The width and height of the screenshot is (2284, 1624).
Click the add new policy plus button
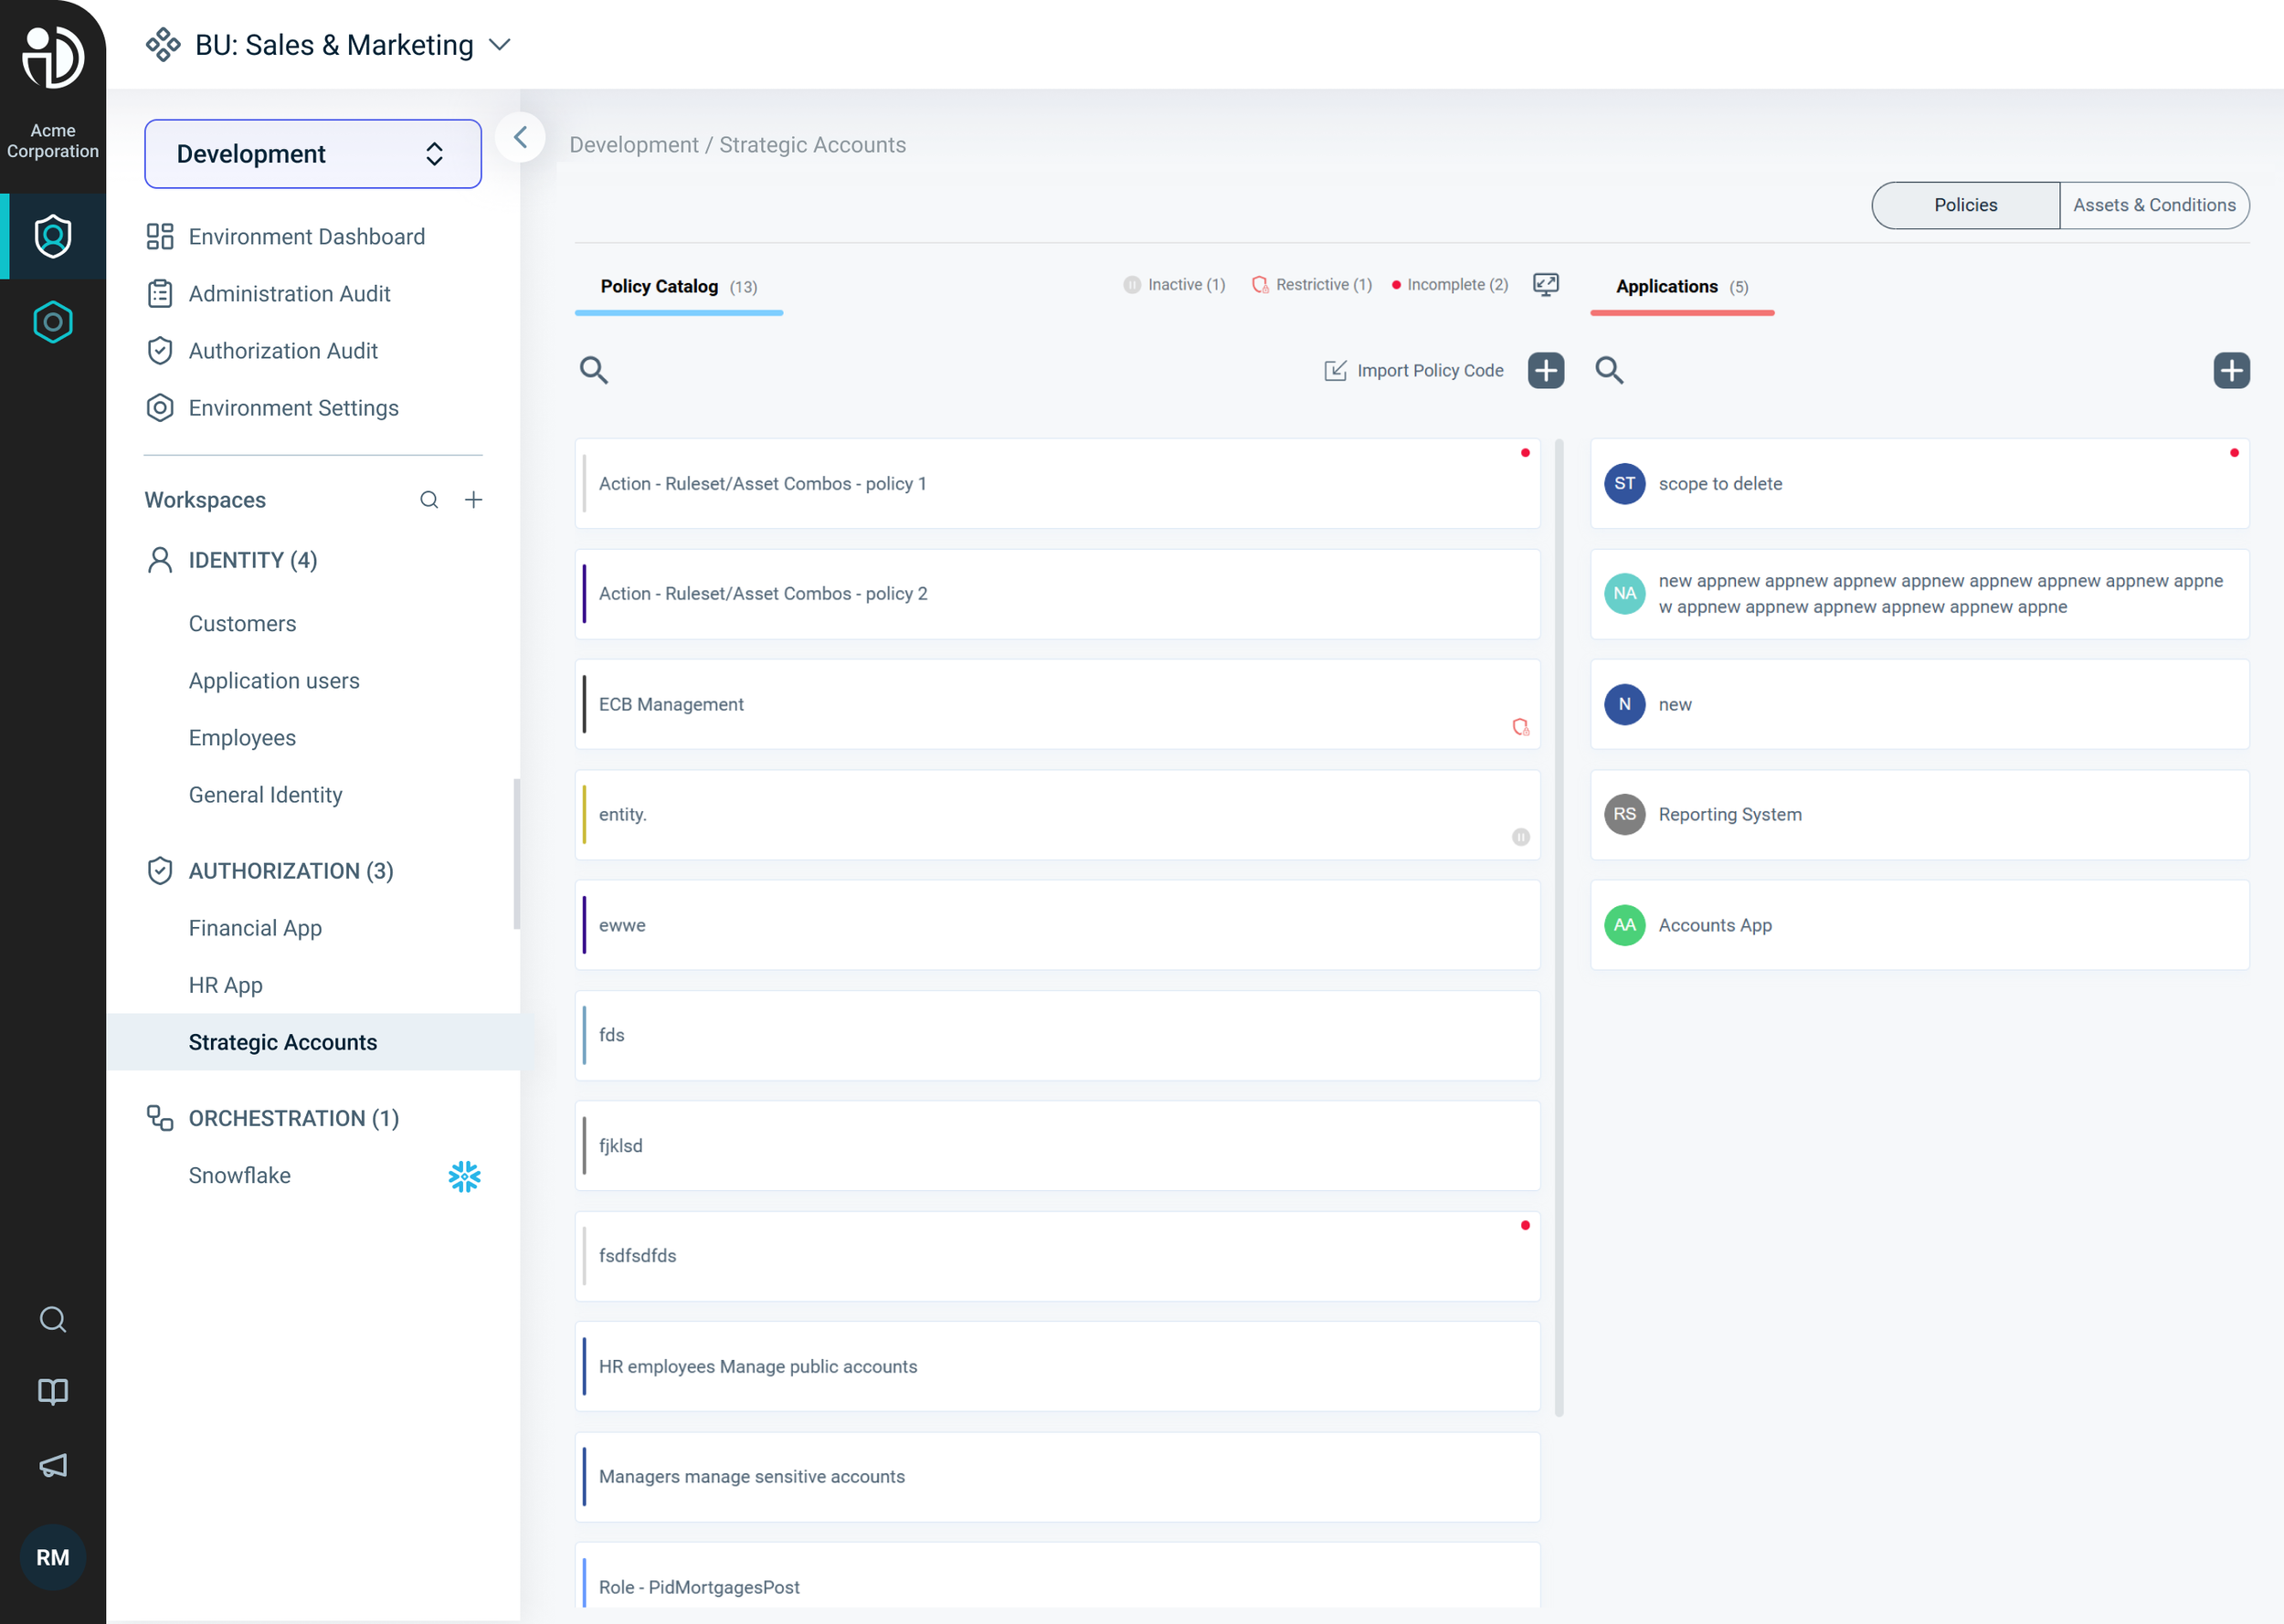[1545, 370]
